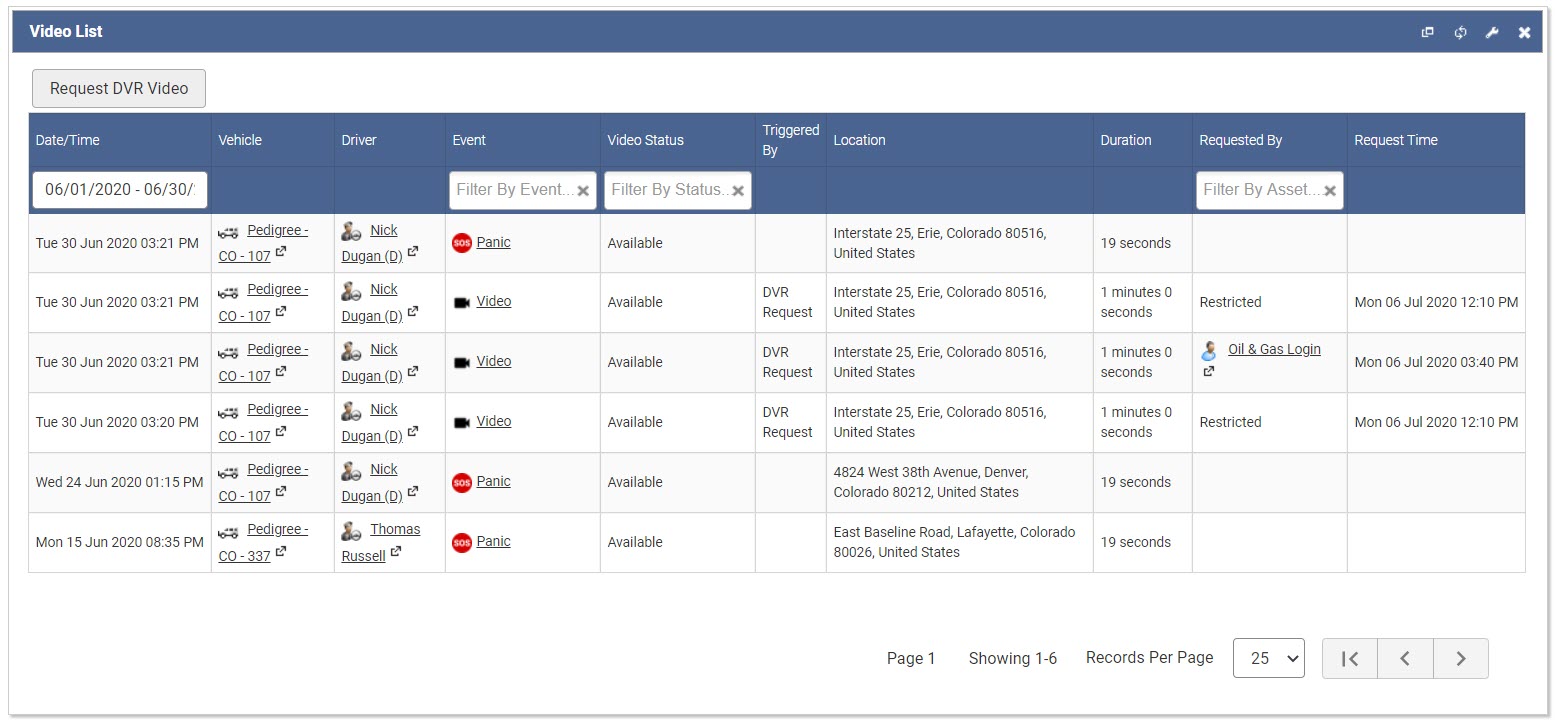Open the Pedigree - CO - 337 vehicle link
Screen dimensions: 1557x720
263,542
